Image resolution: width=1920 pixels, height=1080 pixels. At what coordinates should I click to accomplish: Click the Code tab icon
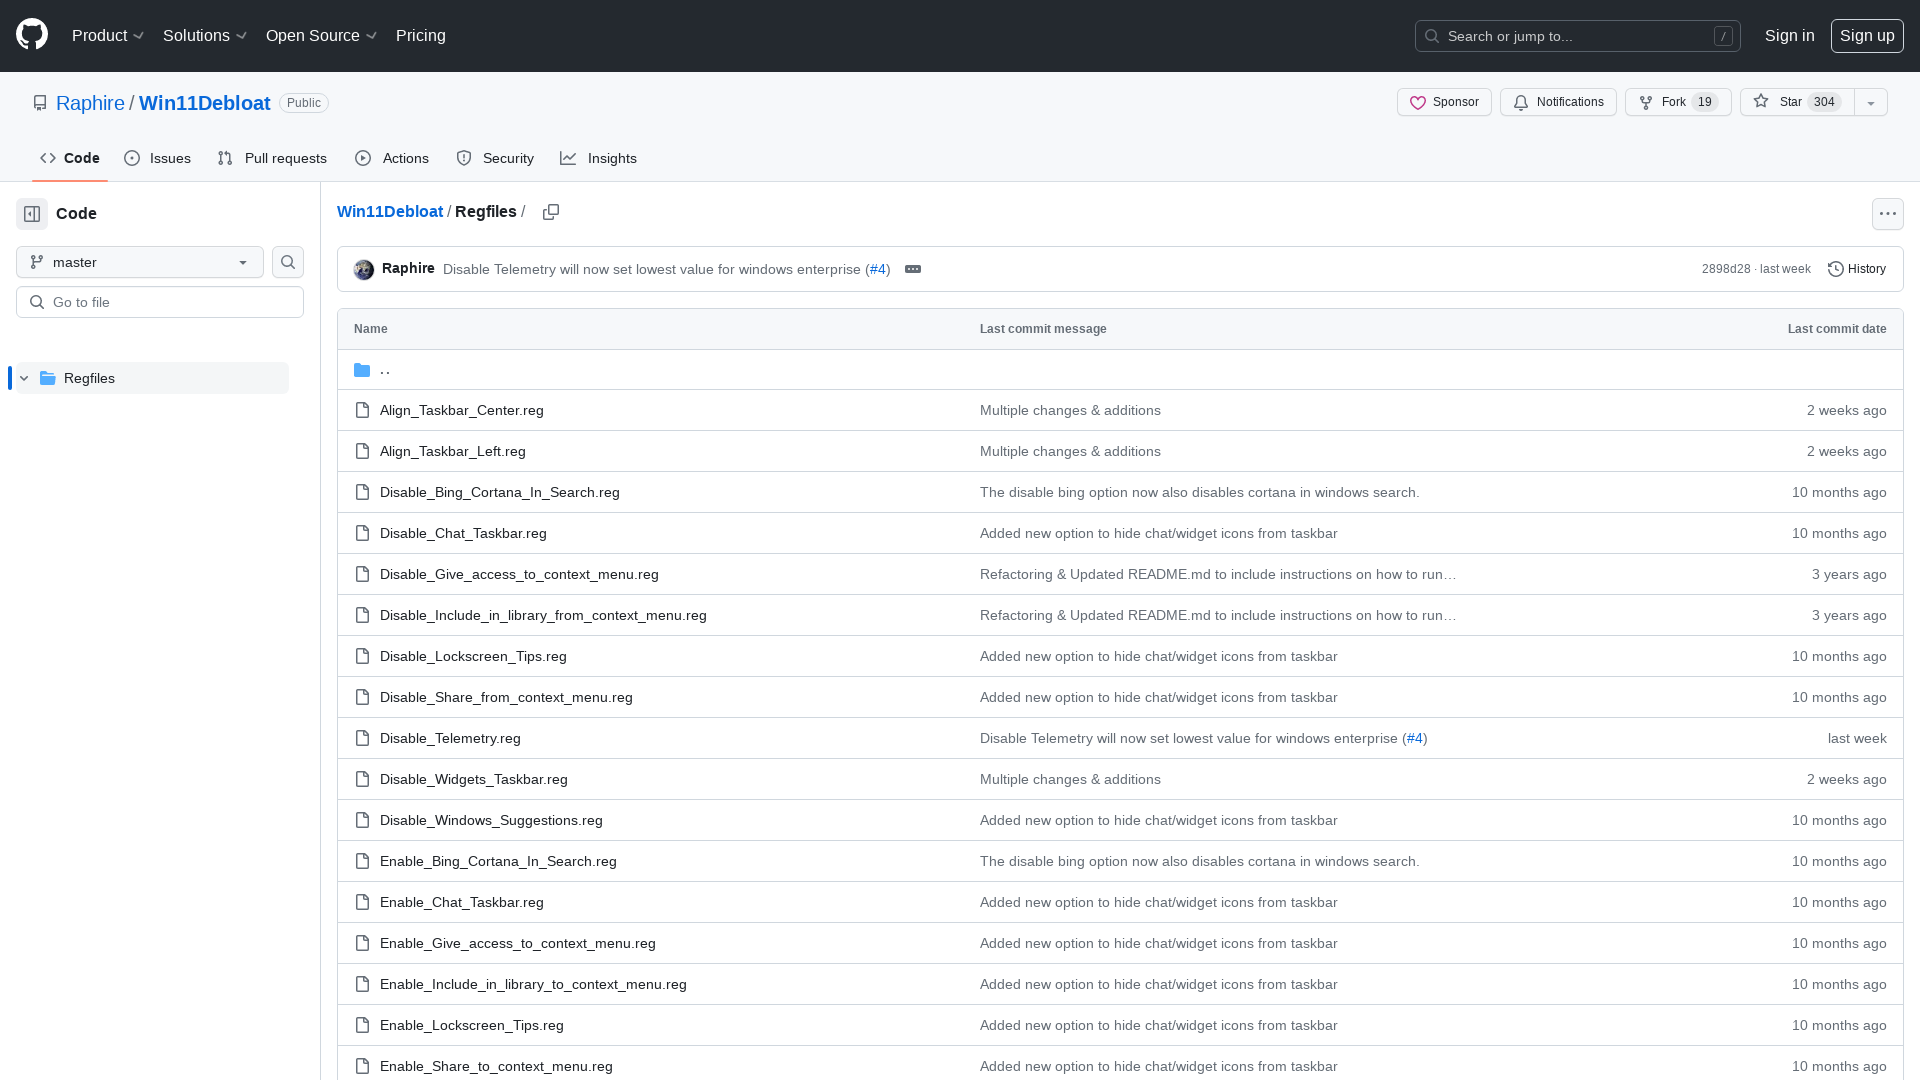(47, 158)
